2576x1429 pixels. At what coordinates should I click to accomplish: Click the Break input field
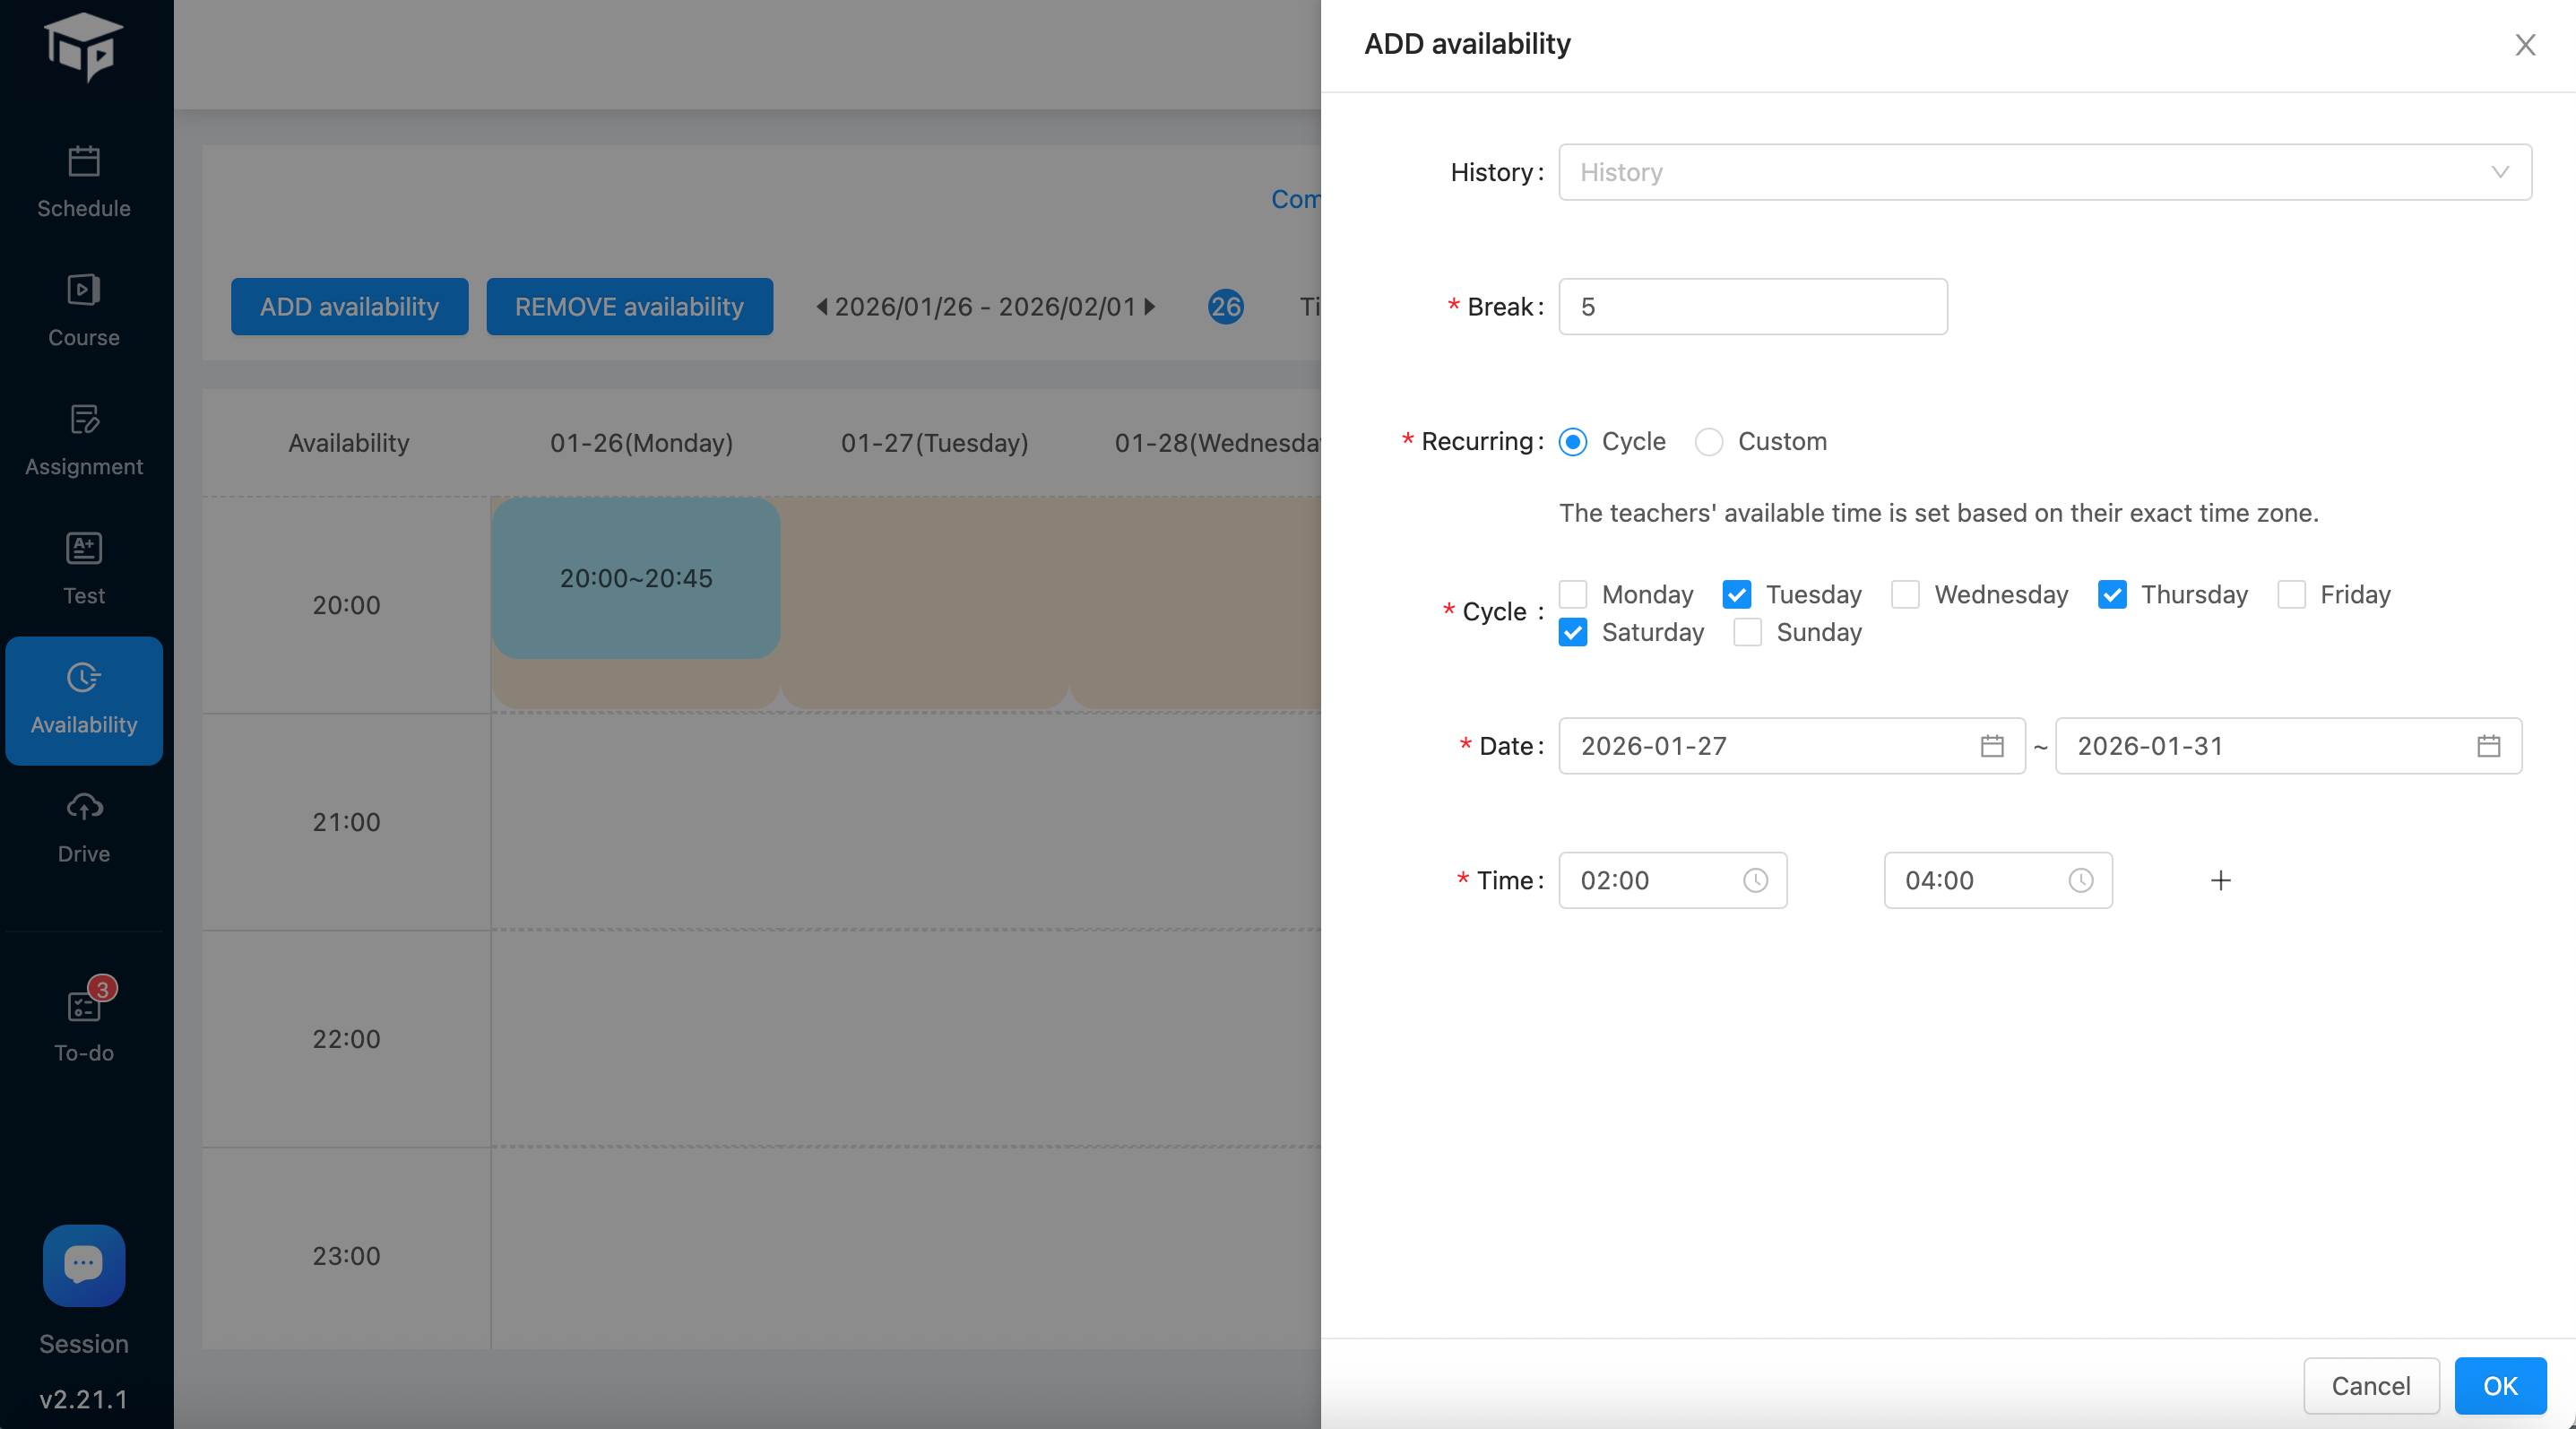(x=1752, y=307)
